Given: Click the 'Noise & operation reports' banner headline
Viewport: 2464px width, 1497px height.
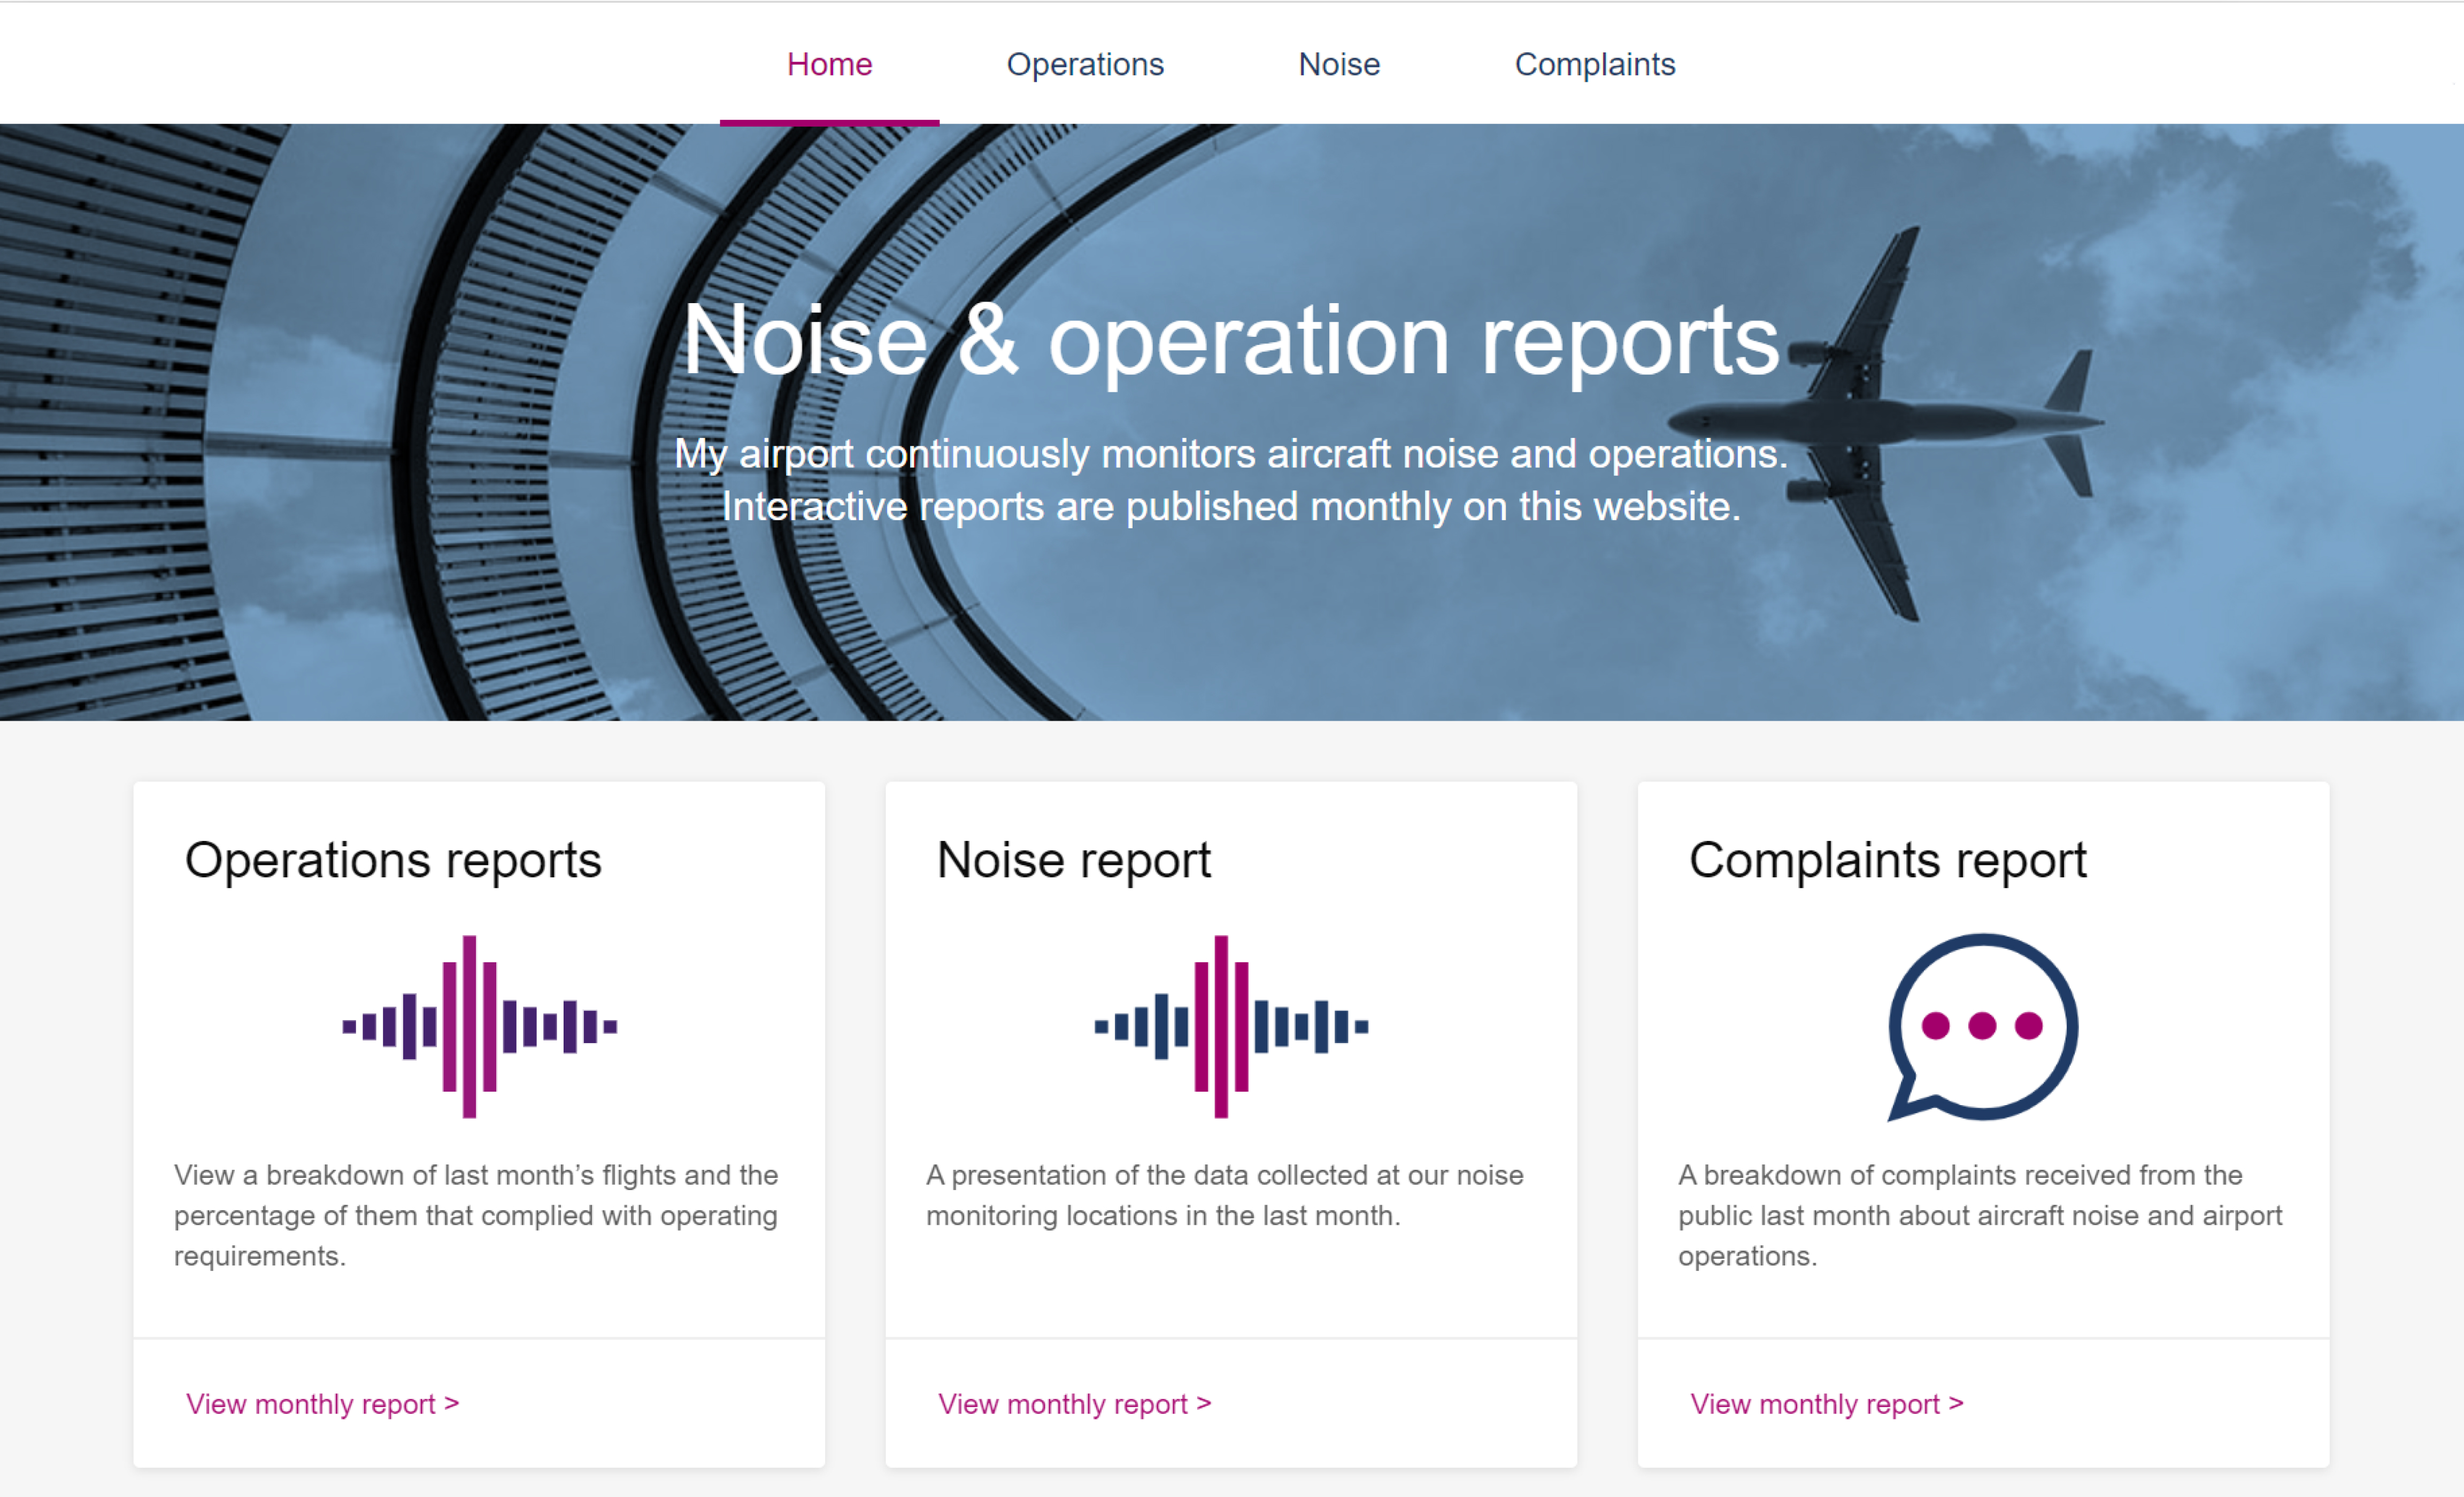Looking at the screenshot, I should click(x=1231, y=342).
